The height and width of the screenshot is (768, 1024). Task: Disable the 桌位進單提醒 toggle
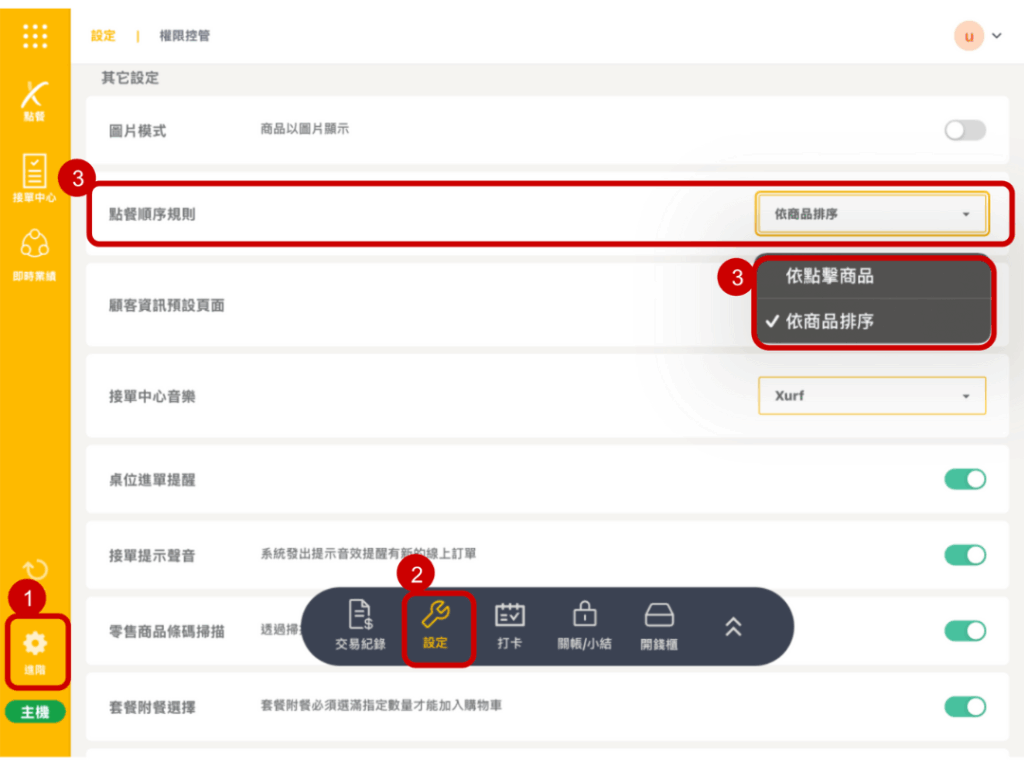pyautogui.click(x=965, y=479)
